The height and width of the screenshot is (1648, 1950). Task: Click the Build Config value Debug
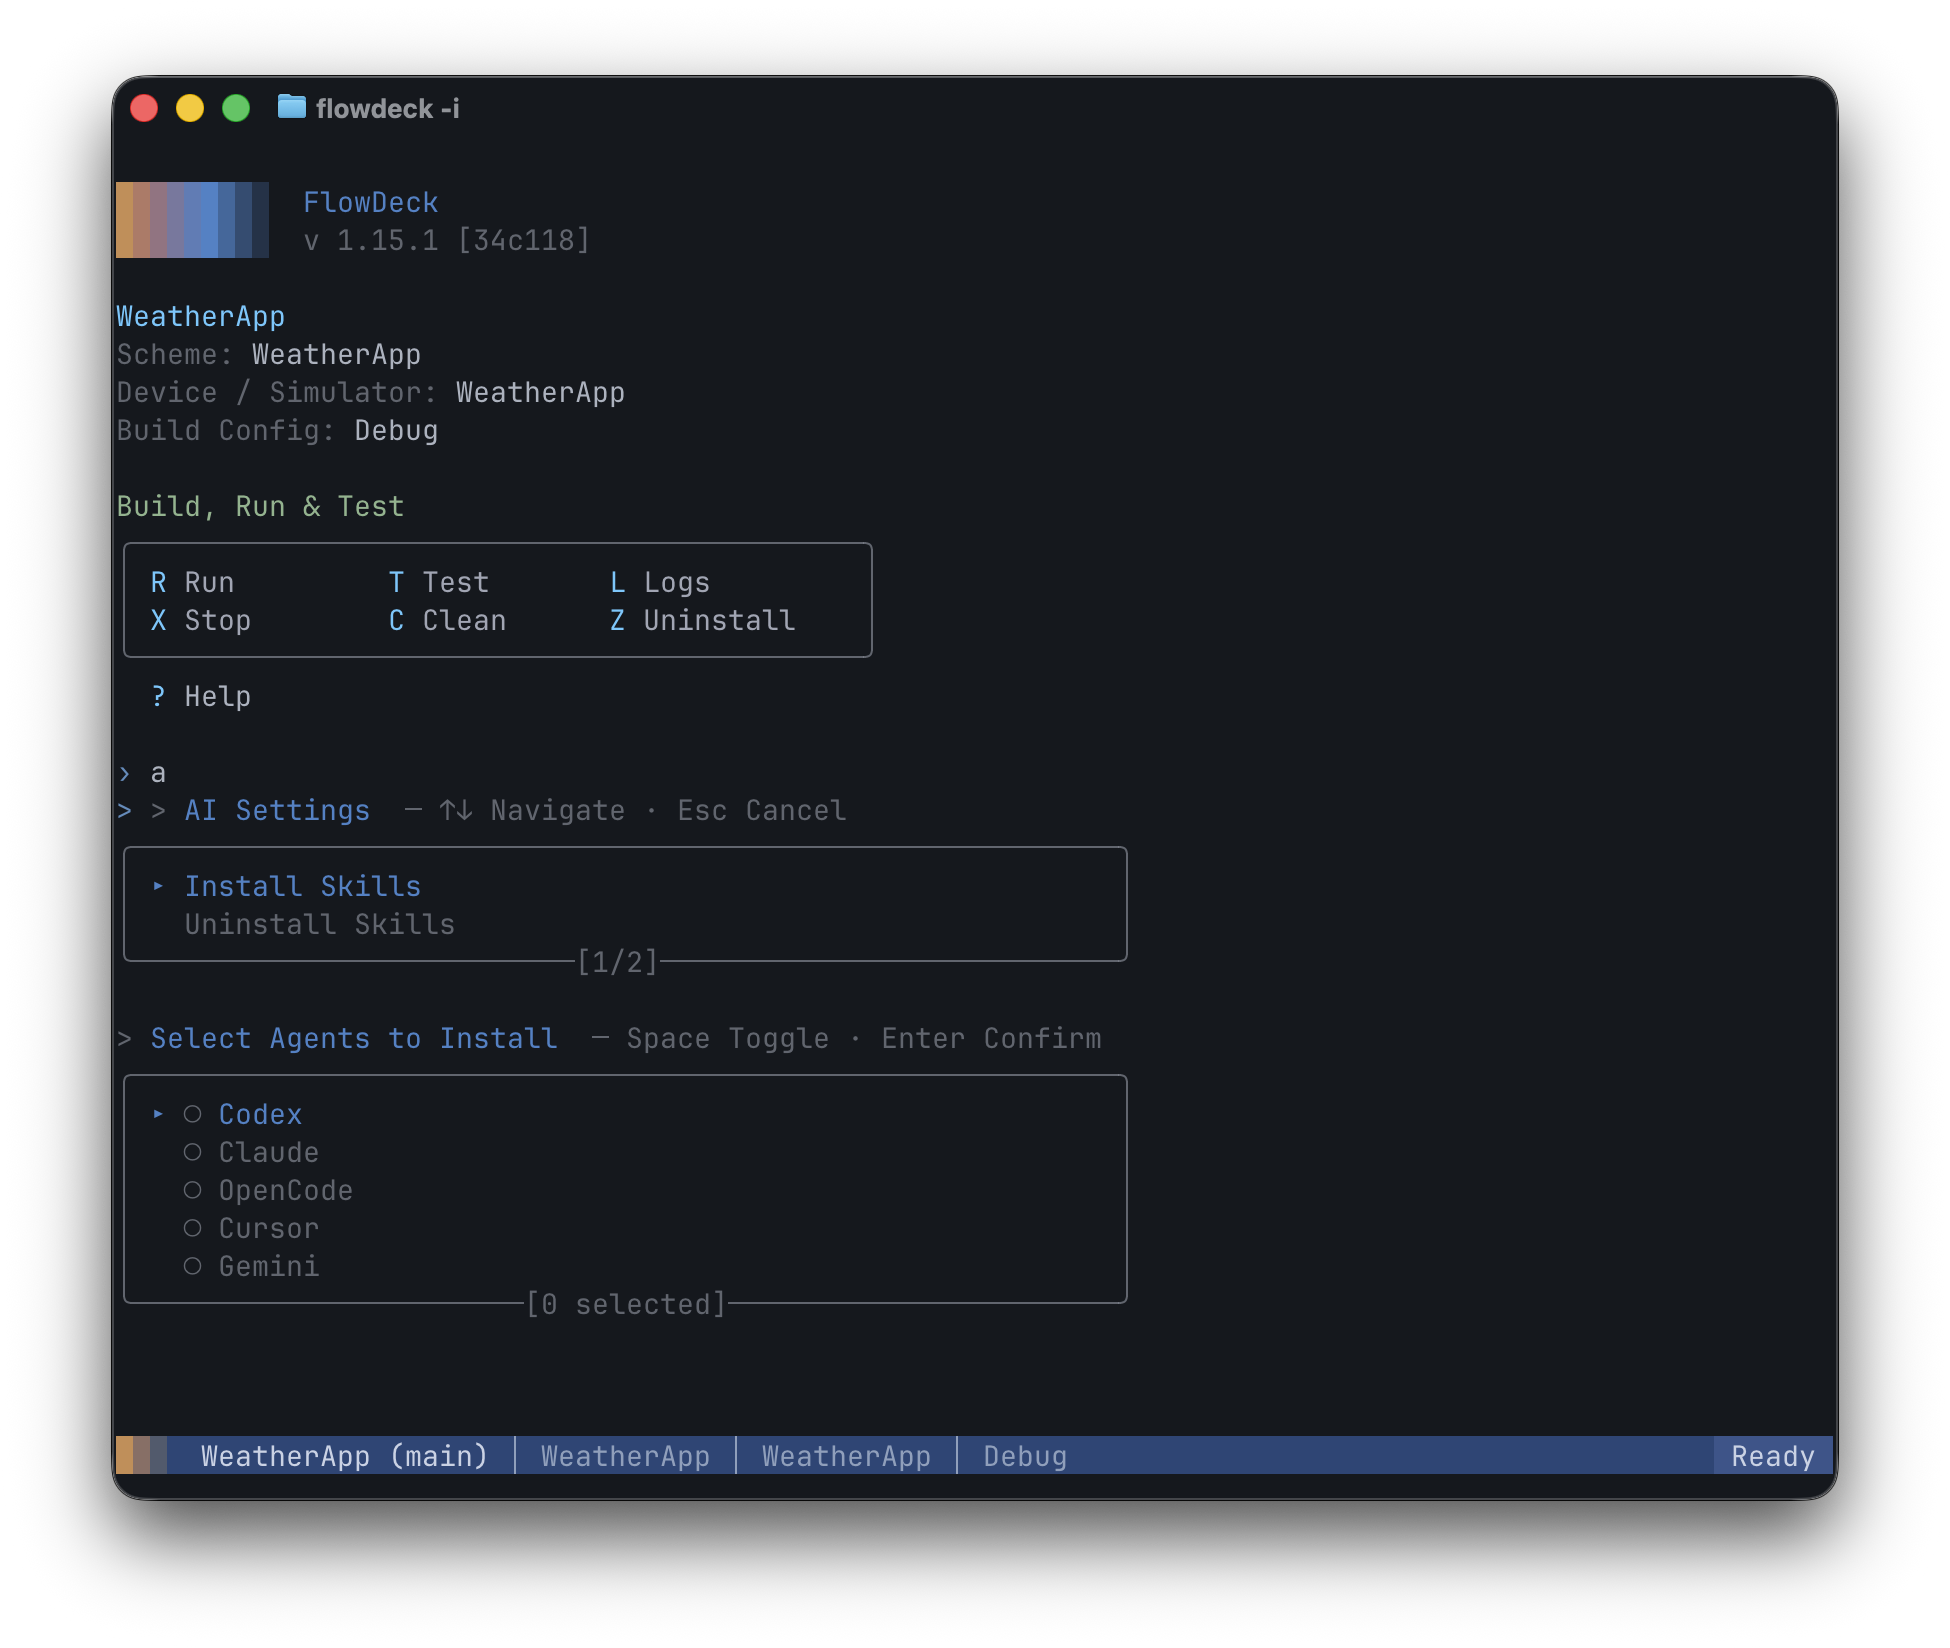(396, 431)
